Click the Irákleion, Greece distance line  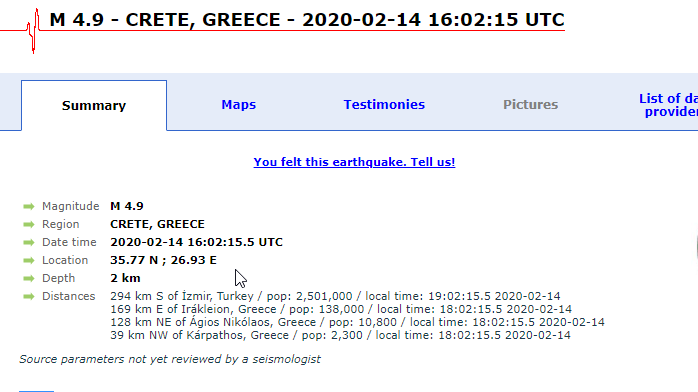click(341, 309)
